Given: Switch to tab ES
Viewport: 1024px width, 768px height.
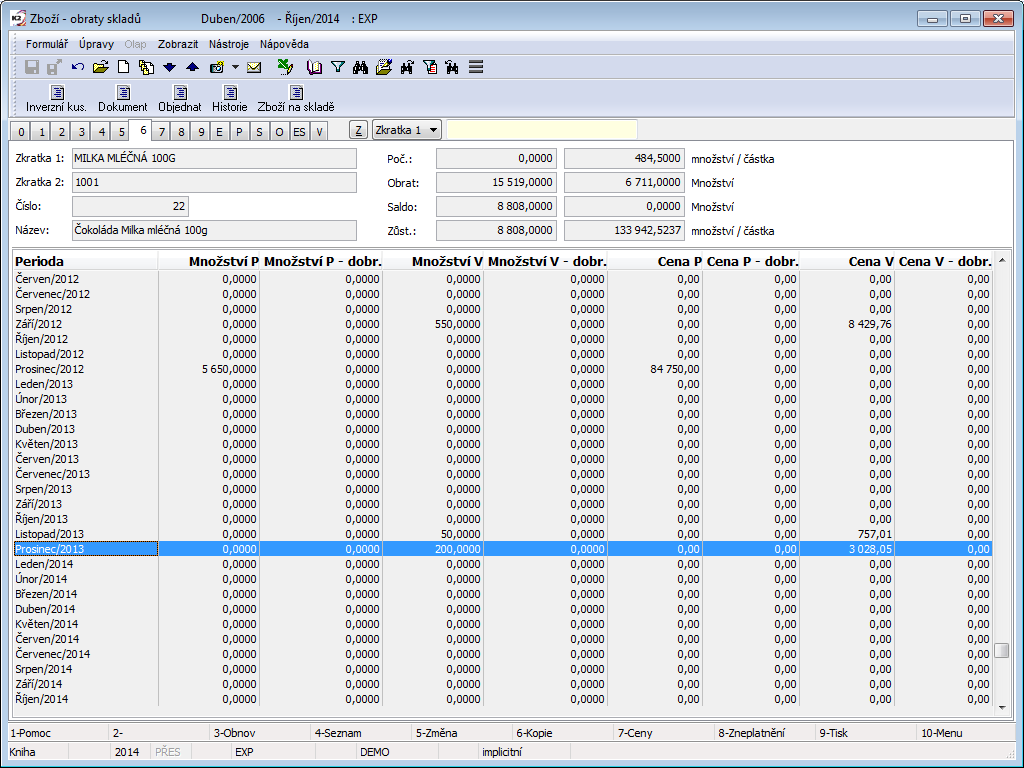Looking at the screenshot, I should coord(299,132).
